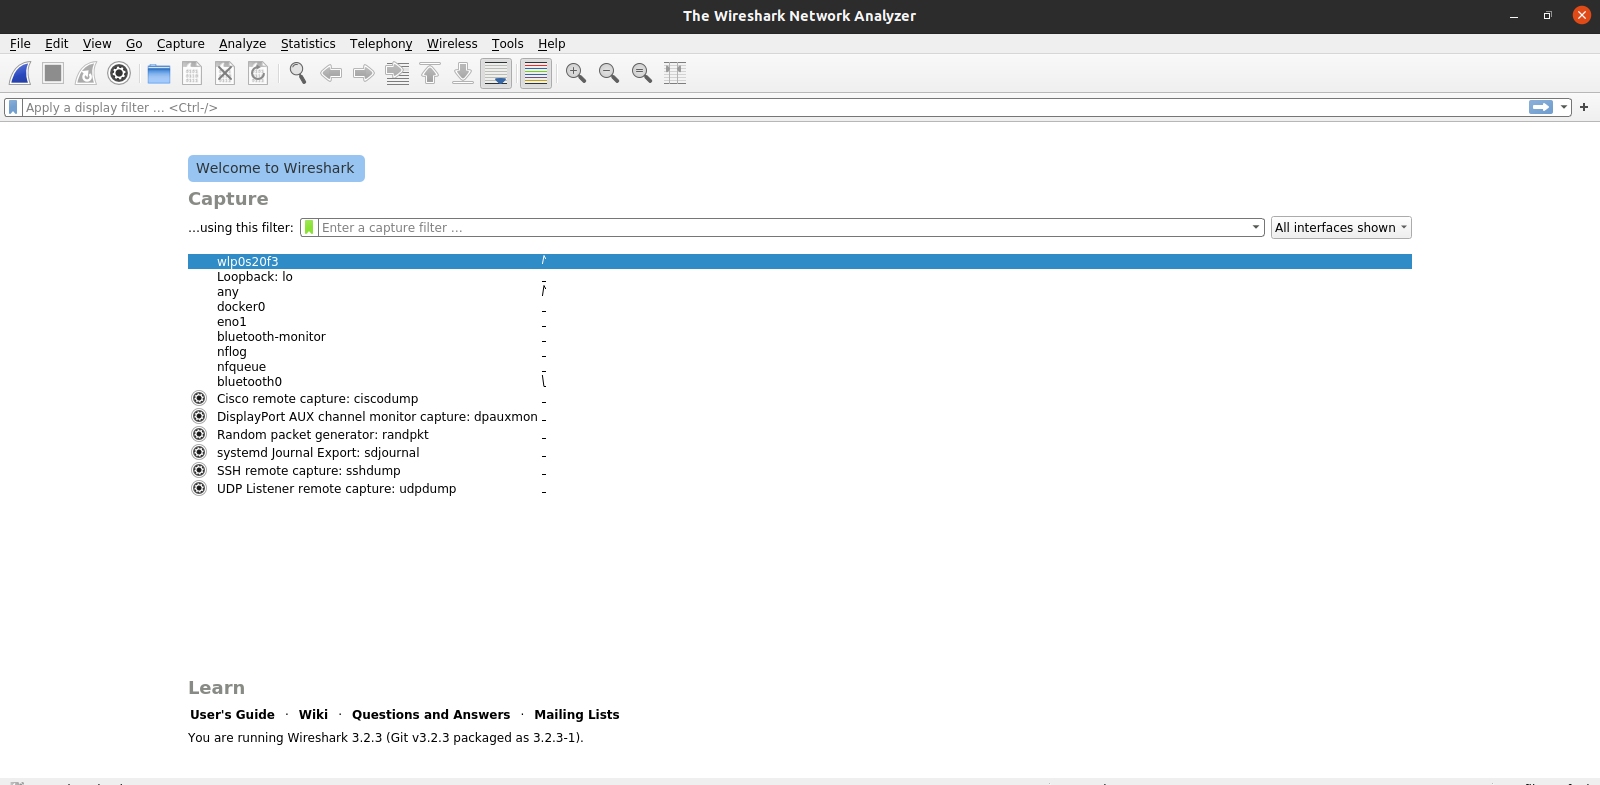Open settings gear for Cisco remote capture

click(x=199, y=398)
